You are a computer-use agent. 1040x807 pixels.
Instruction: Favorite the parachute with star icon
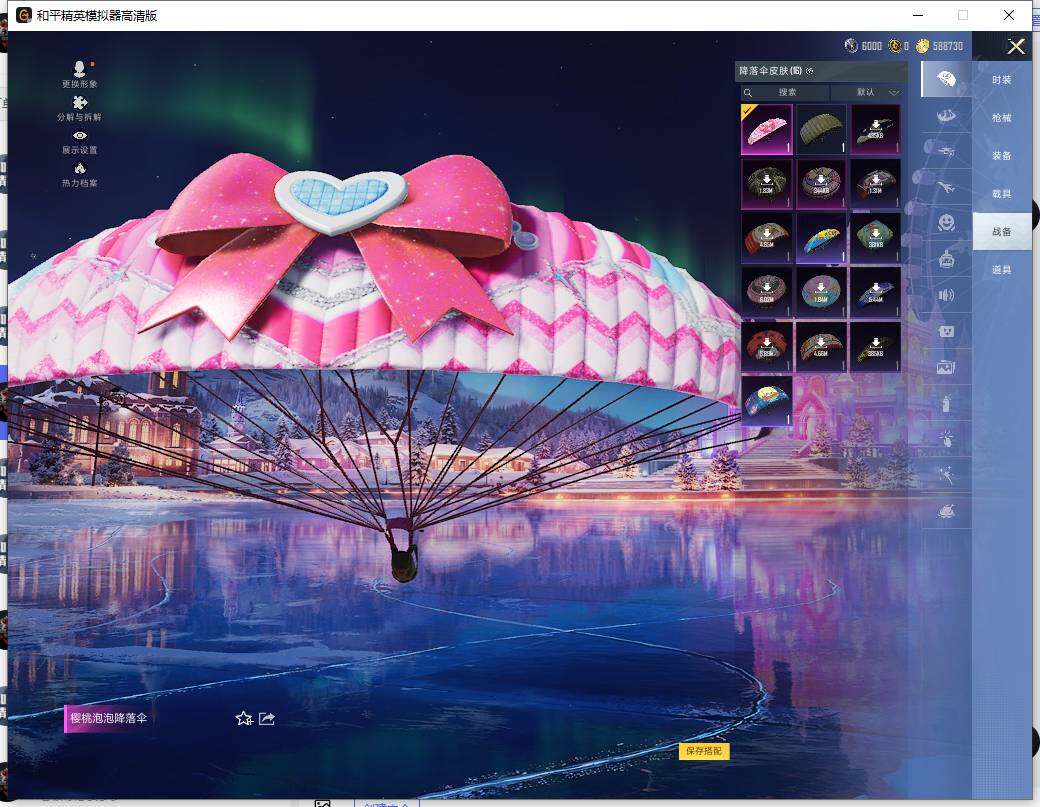click(x=243, y=718)
